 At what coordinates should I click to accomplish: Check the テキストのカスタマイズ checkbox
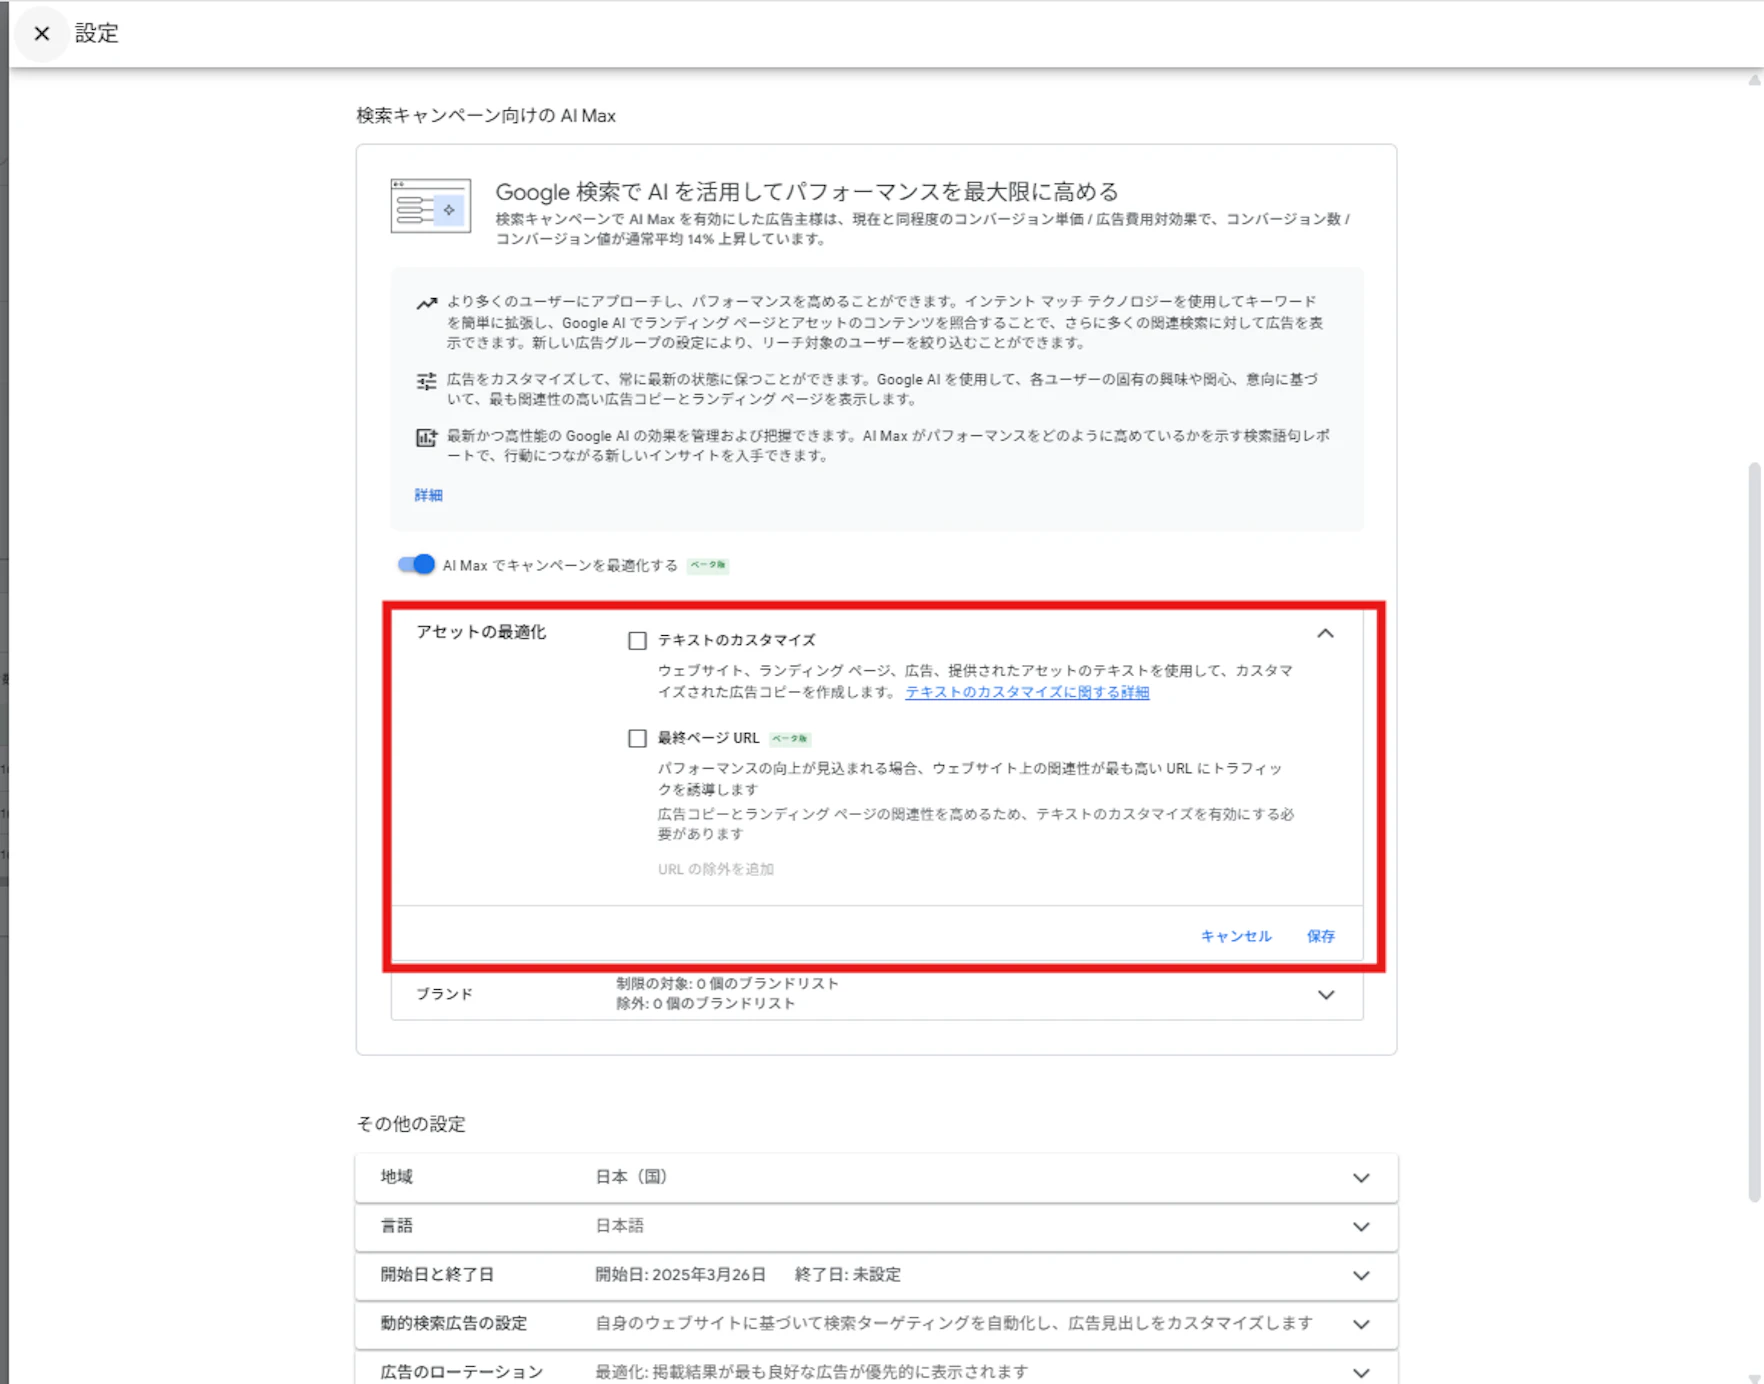(x=637, y=640)
